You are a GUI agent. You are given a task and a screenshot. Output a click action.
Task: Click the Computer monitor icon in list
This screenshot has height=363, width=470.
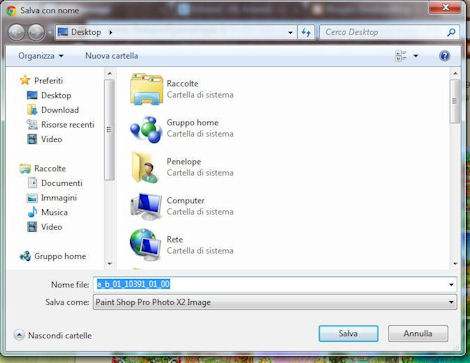[x=146, y=206]
